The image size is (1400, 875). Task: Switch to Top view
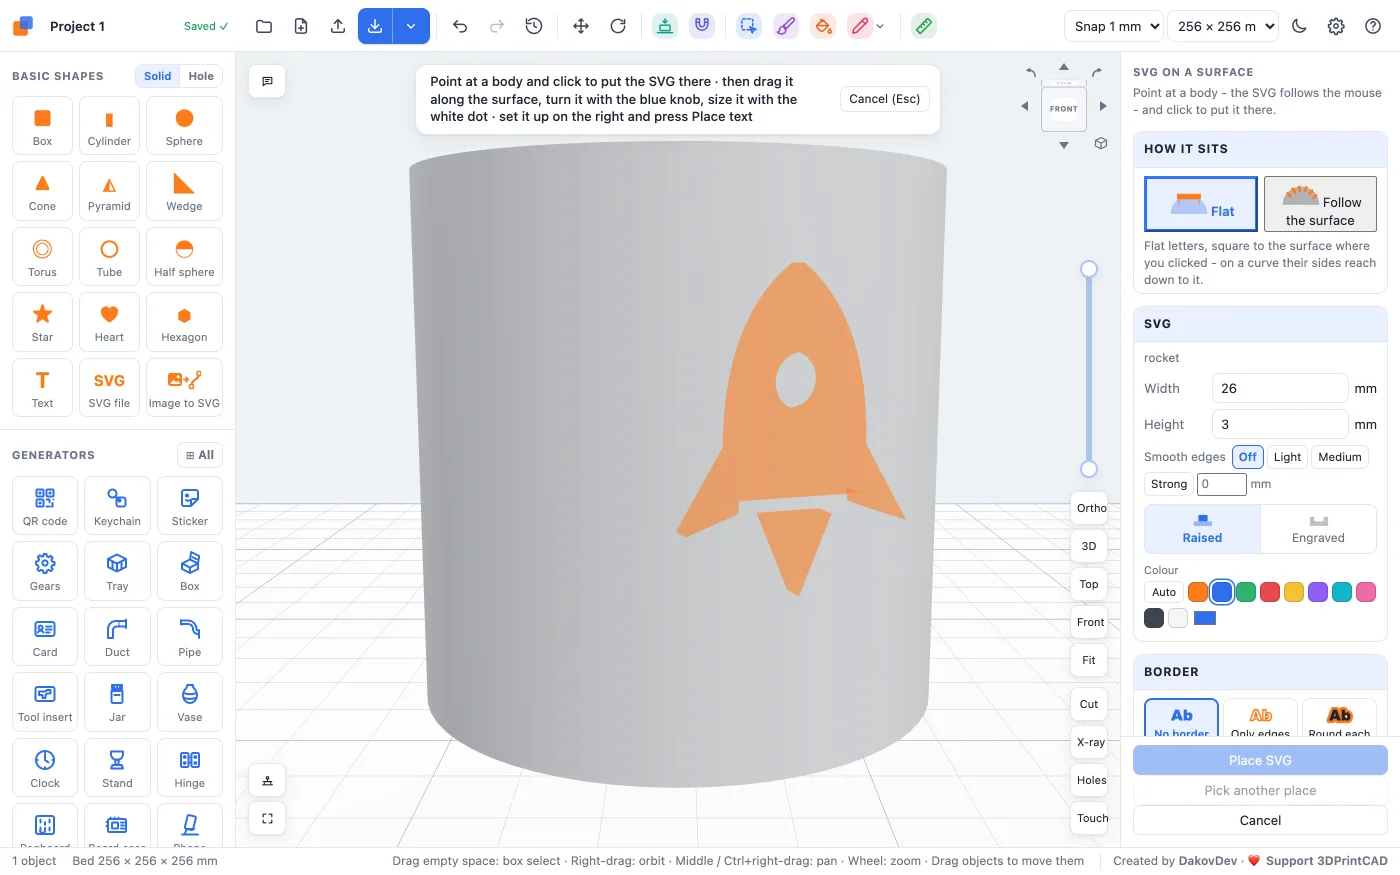1089,584
